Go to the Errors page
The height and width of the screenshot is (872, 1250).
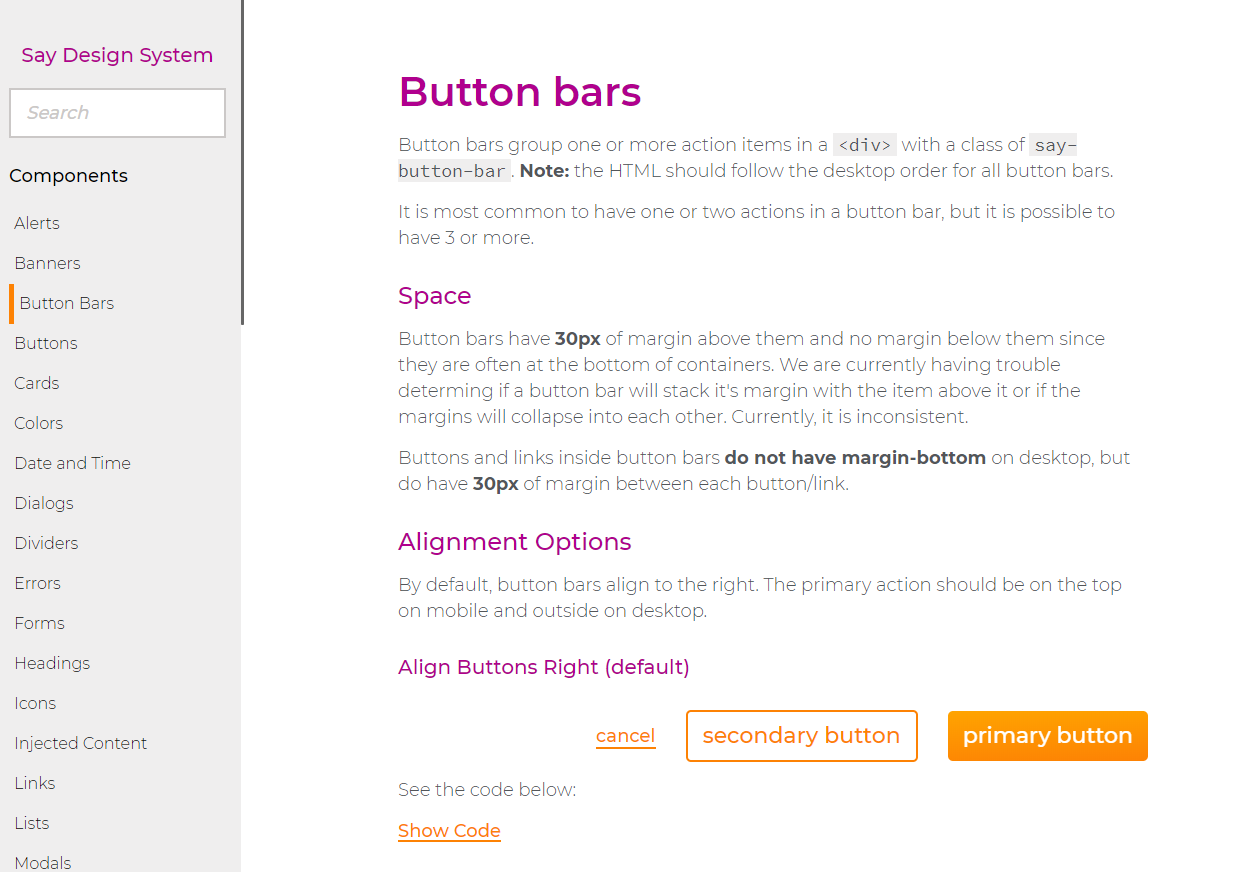pos(38,583)
